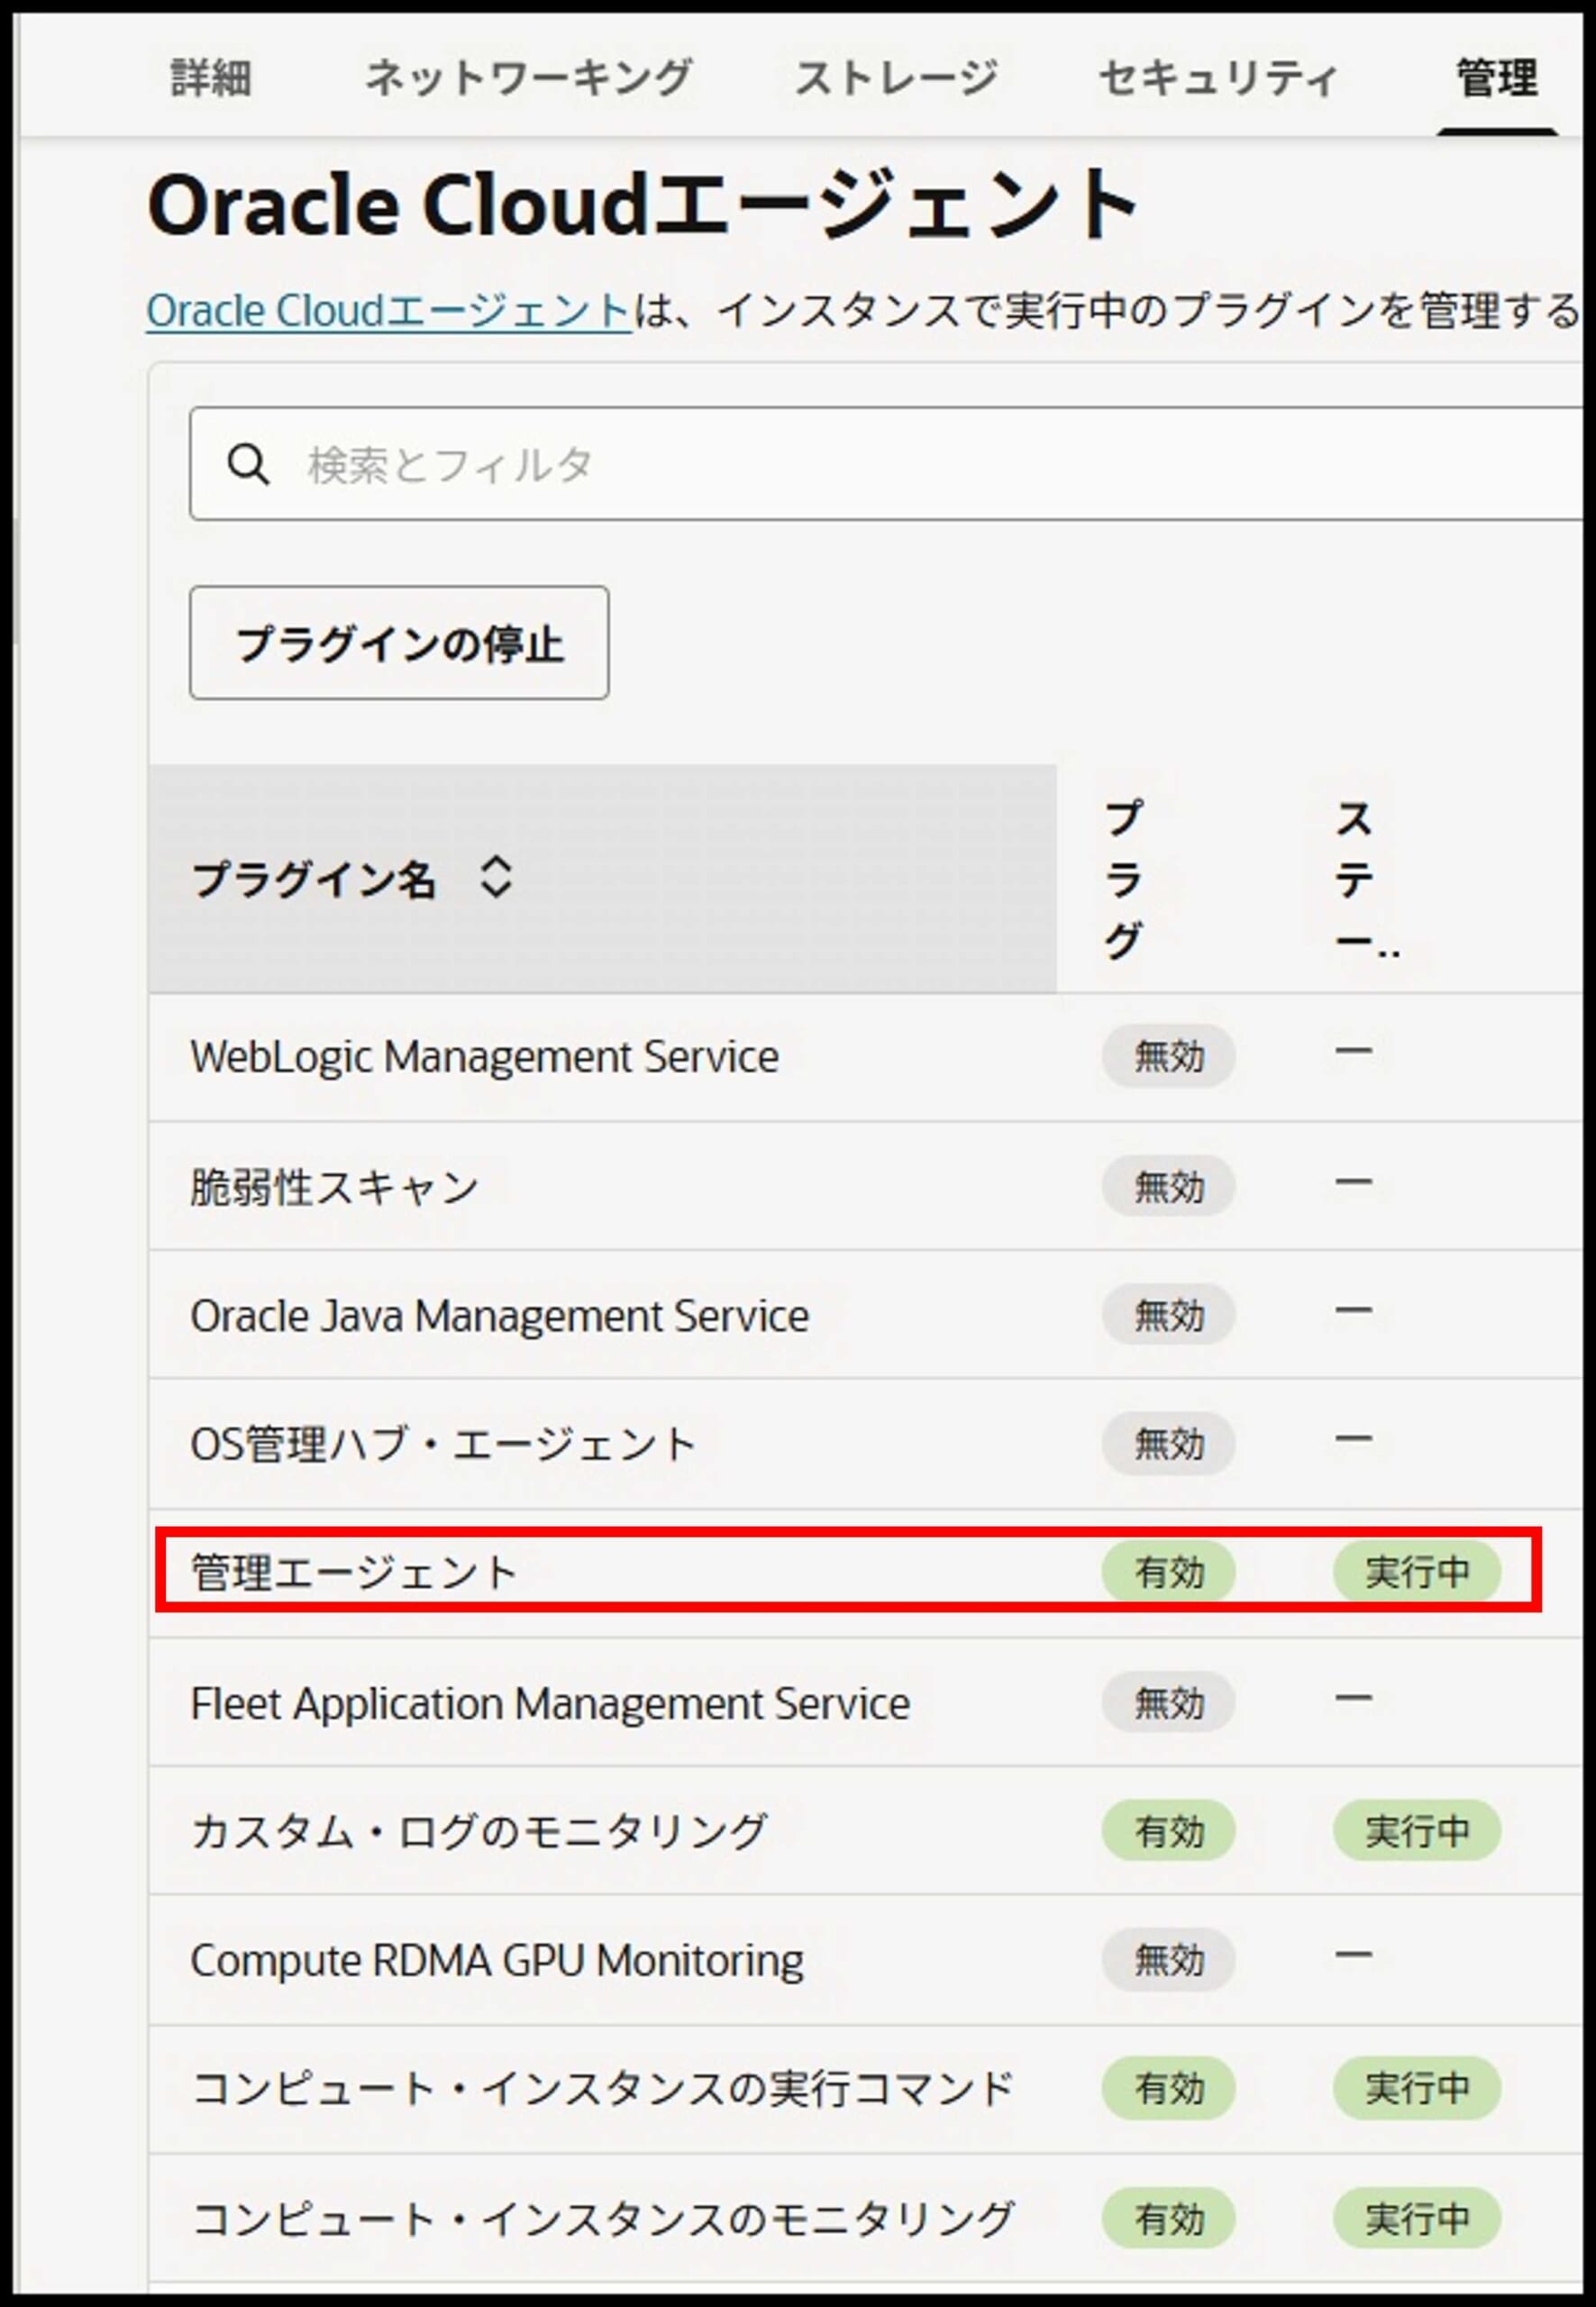
Task: Click the search magnifier icon
Action: (248, 465)
